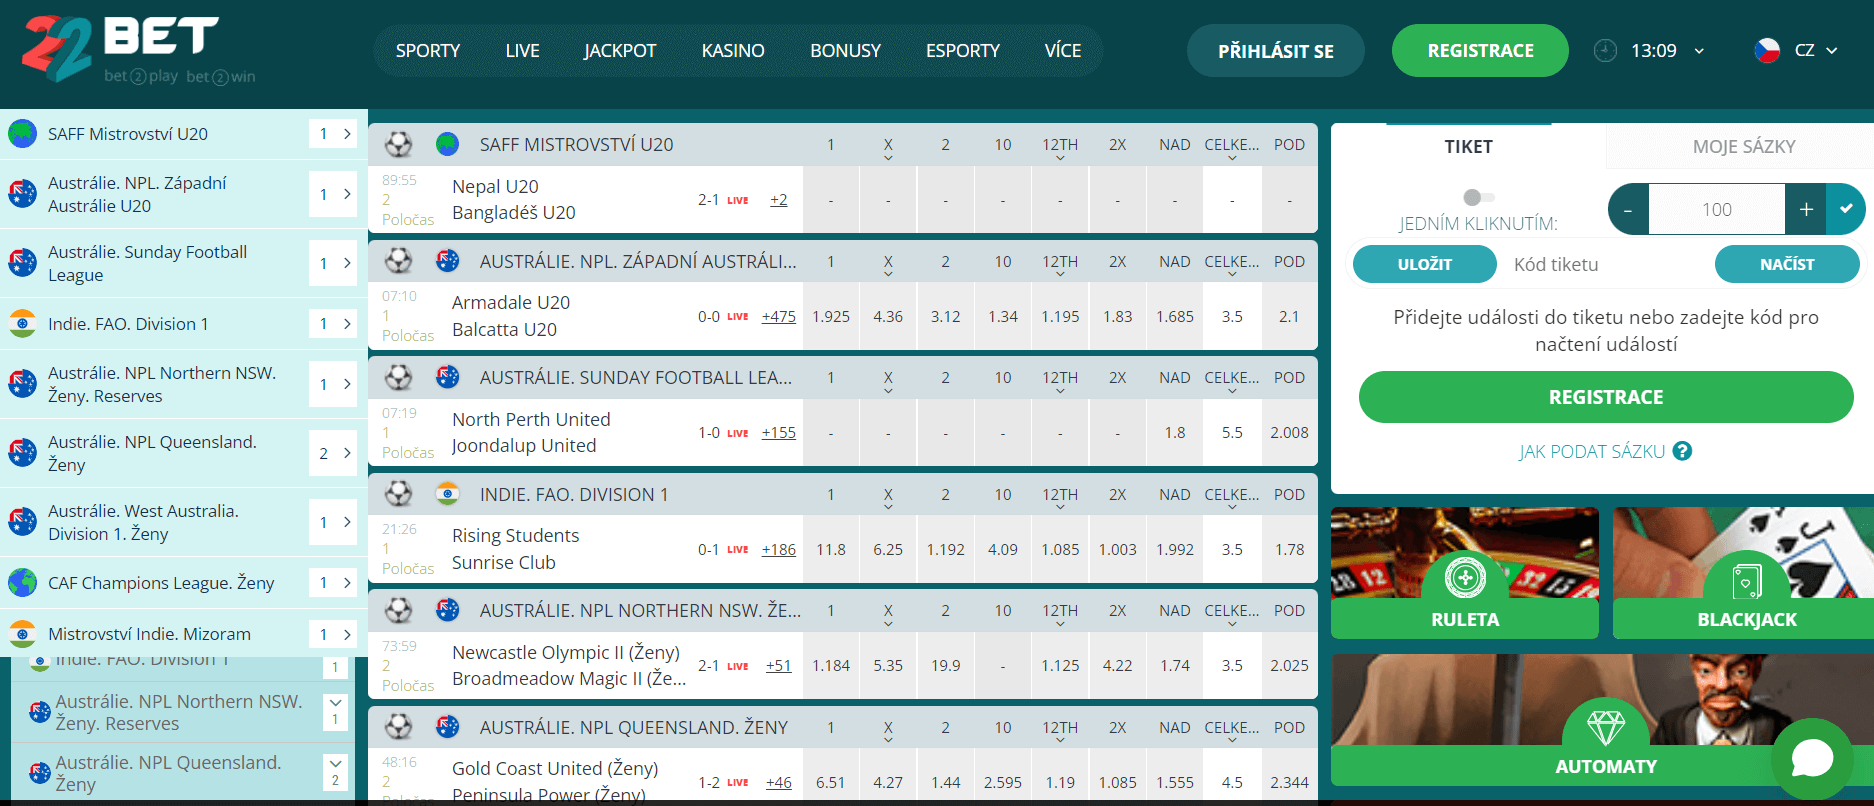1874x806 pixels.
Task: Open the CZ language dropdown
Action: click(x=1799, y=51)
